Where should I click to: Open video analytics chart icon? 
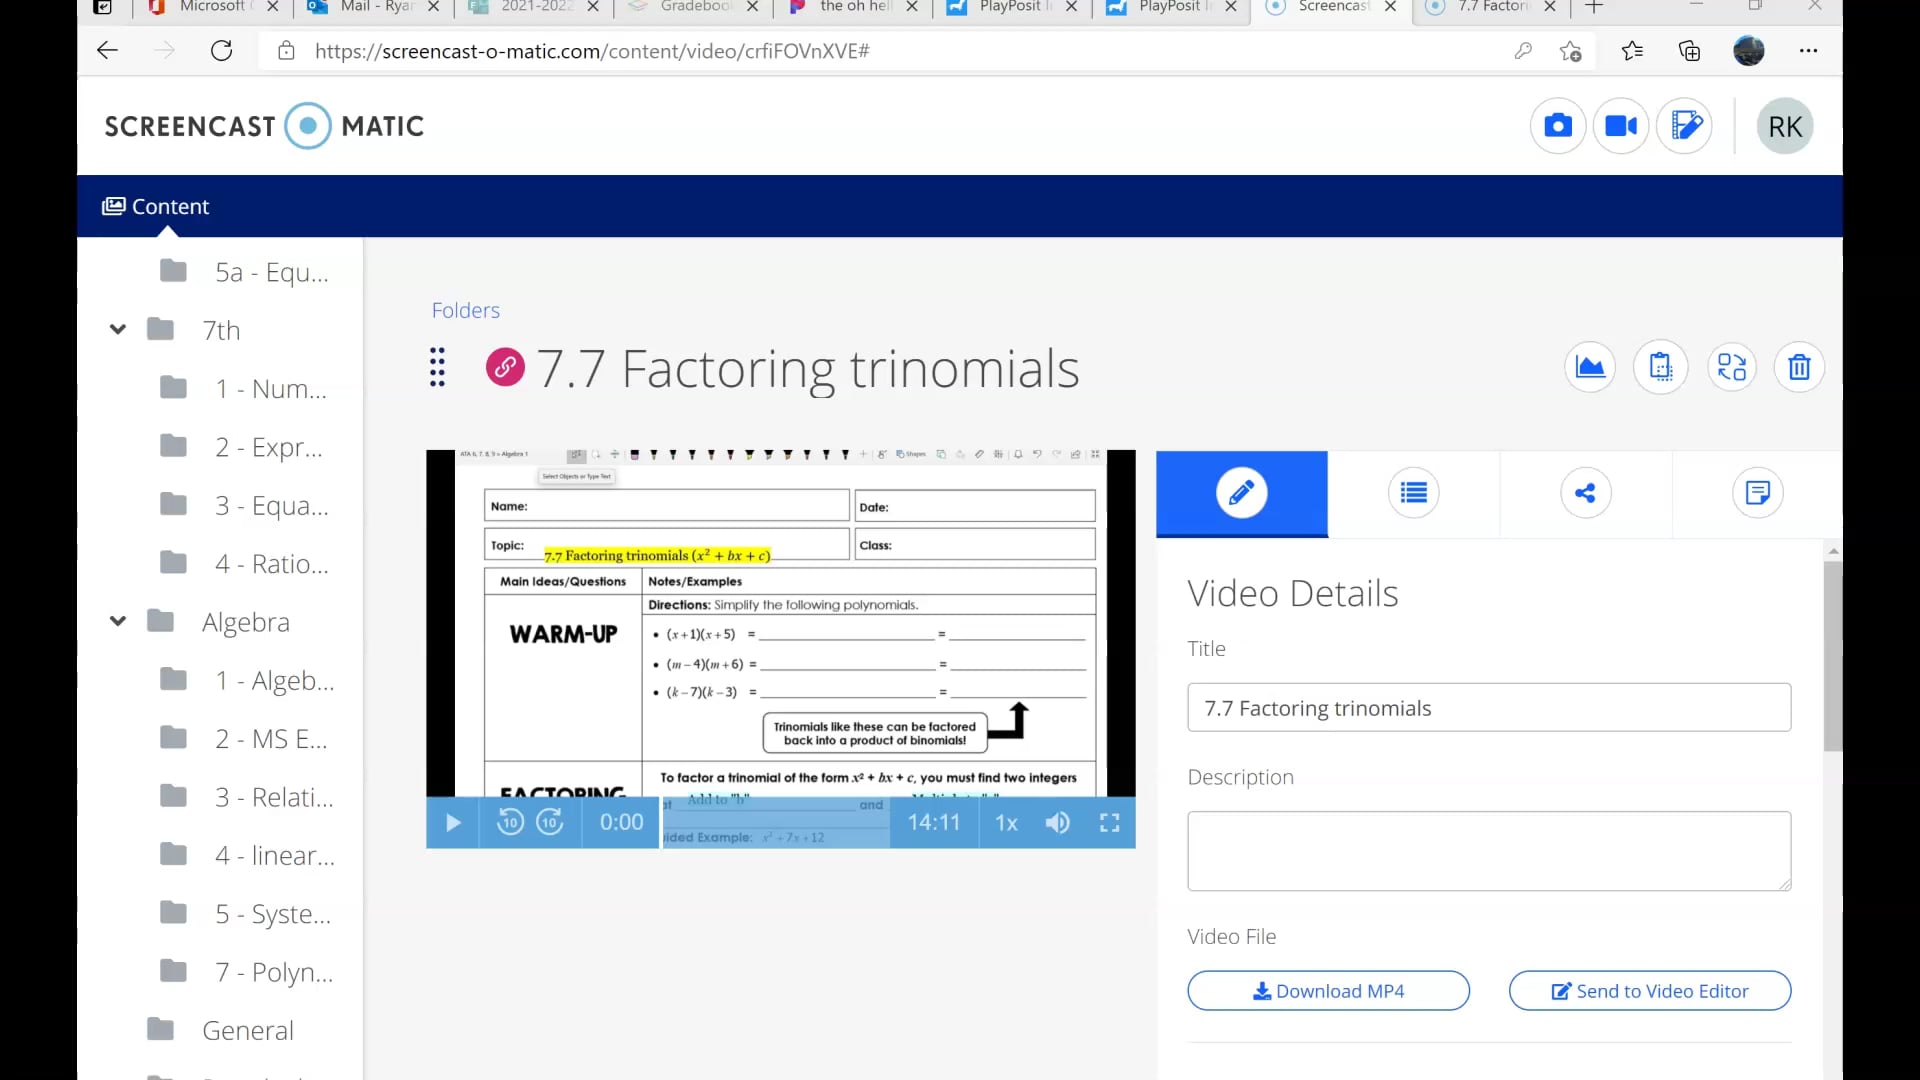pyautogui.click(x=1589, y=367)
